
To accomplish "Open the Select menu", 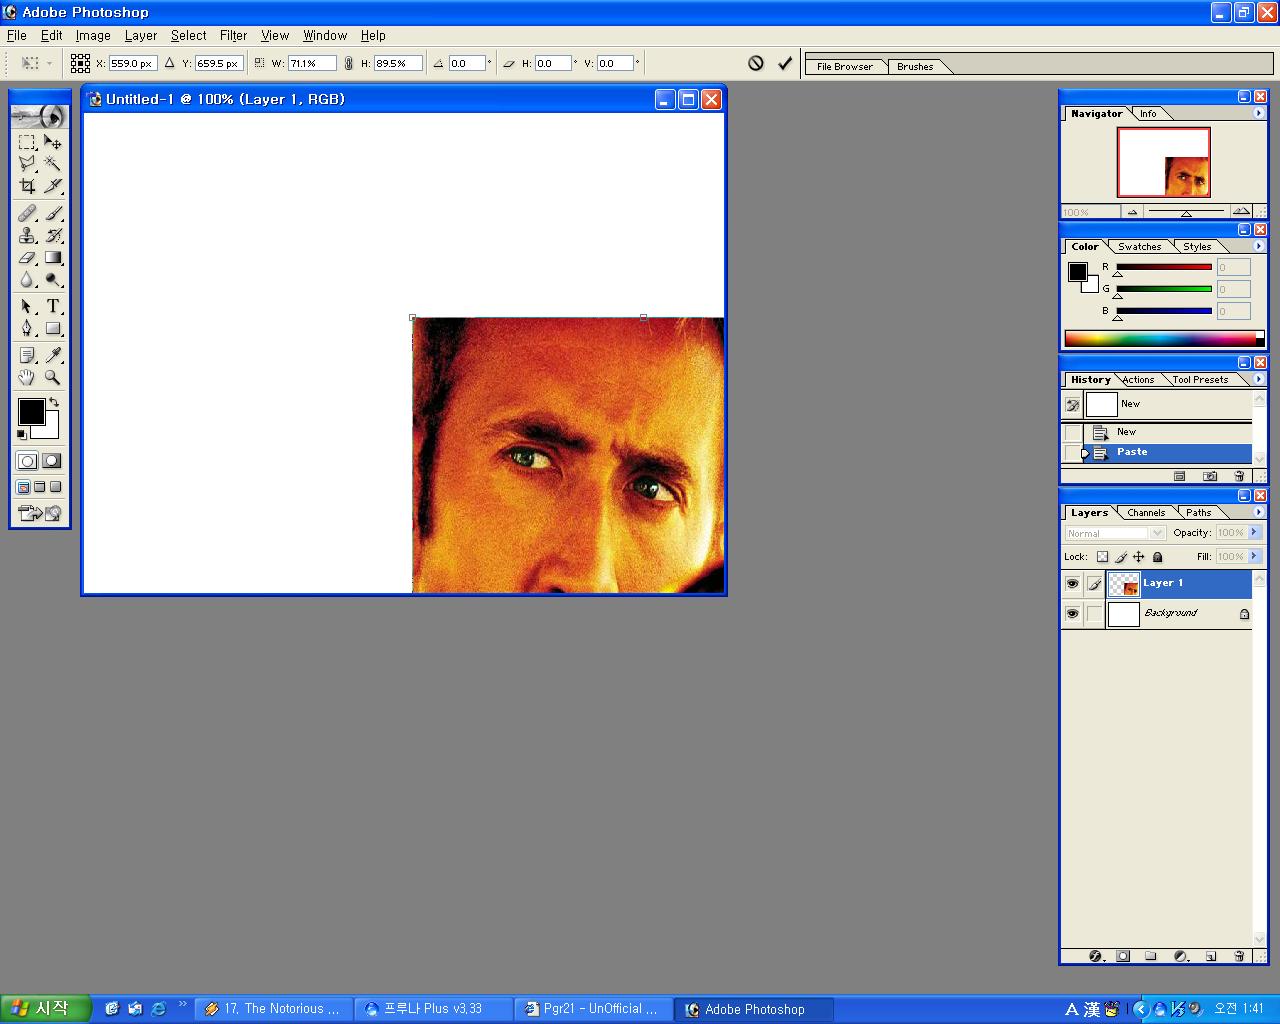I will (x=188, y=35).
